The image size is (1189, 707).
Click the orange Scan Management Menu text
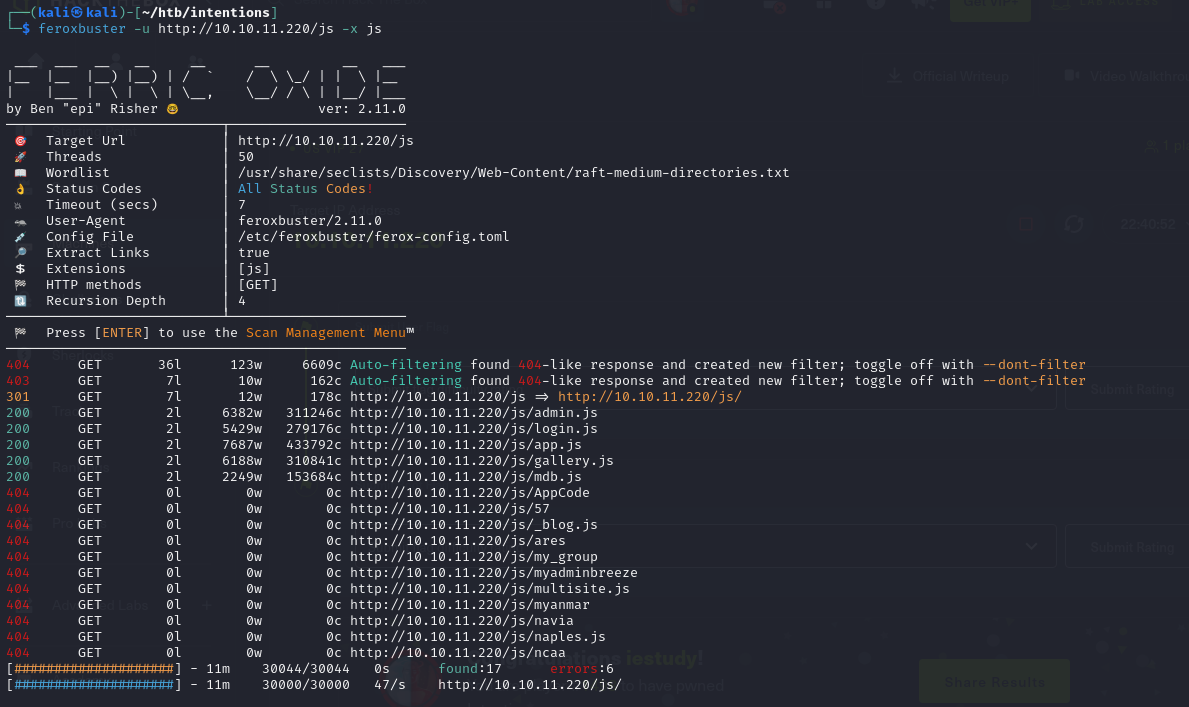325,333
